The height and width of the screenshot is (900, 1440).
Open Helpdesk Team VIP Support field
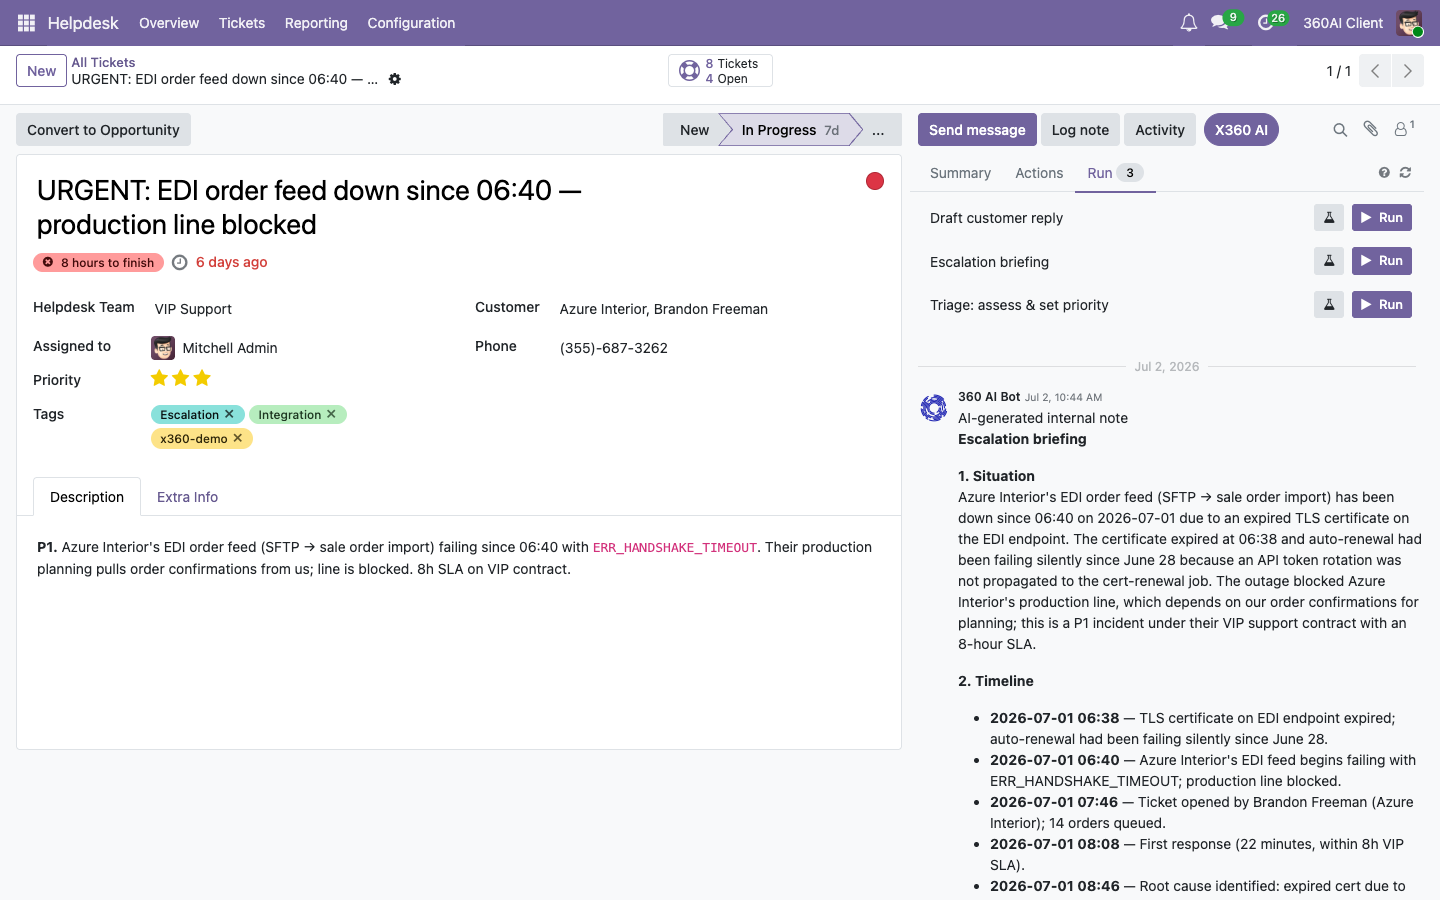301,309
